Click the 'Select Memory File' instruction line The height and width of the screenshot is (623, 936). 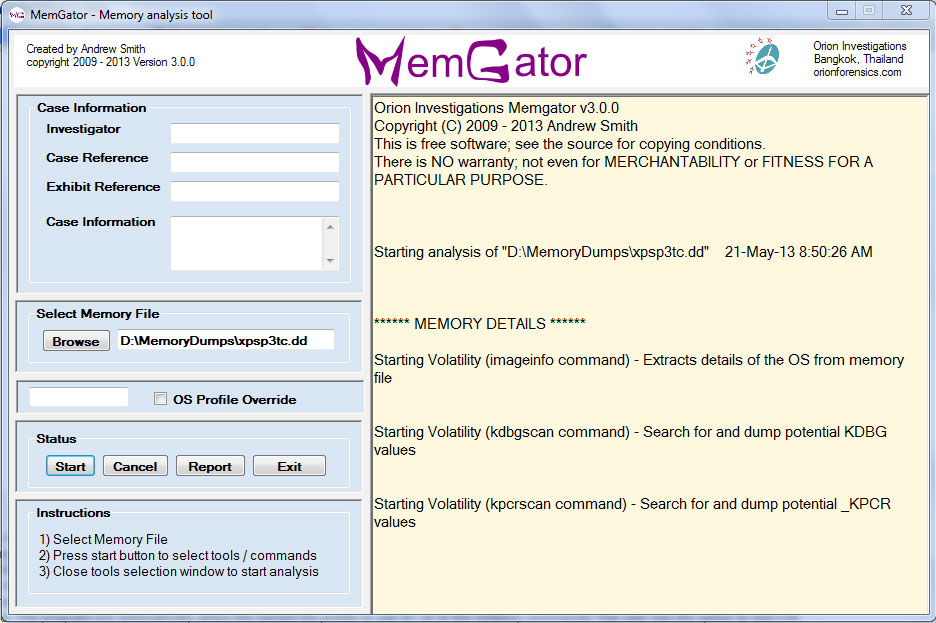(x=103, y=539)
